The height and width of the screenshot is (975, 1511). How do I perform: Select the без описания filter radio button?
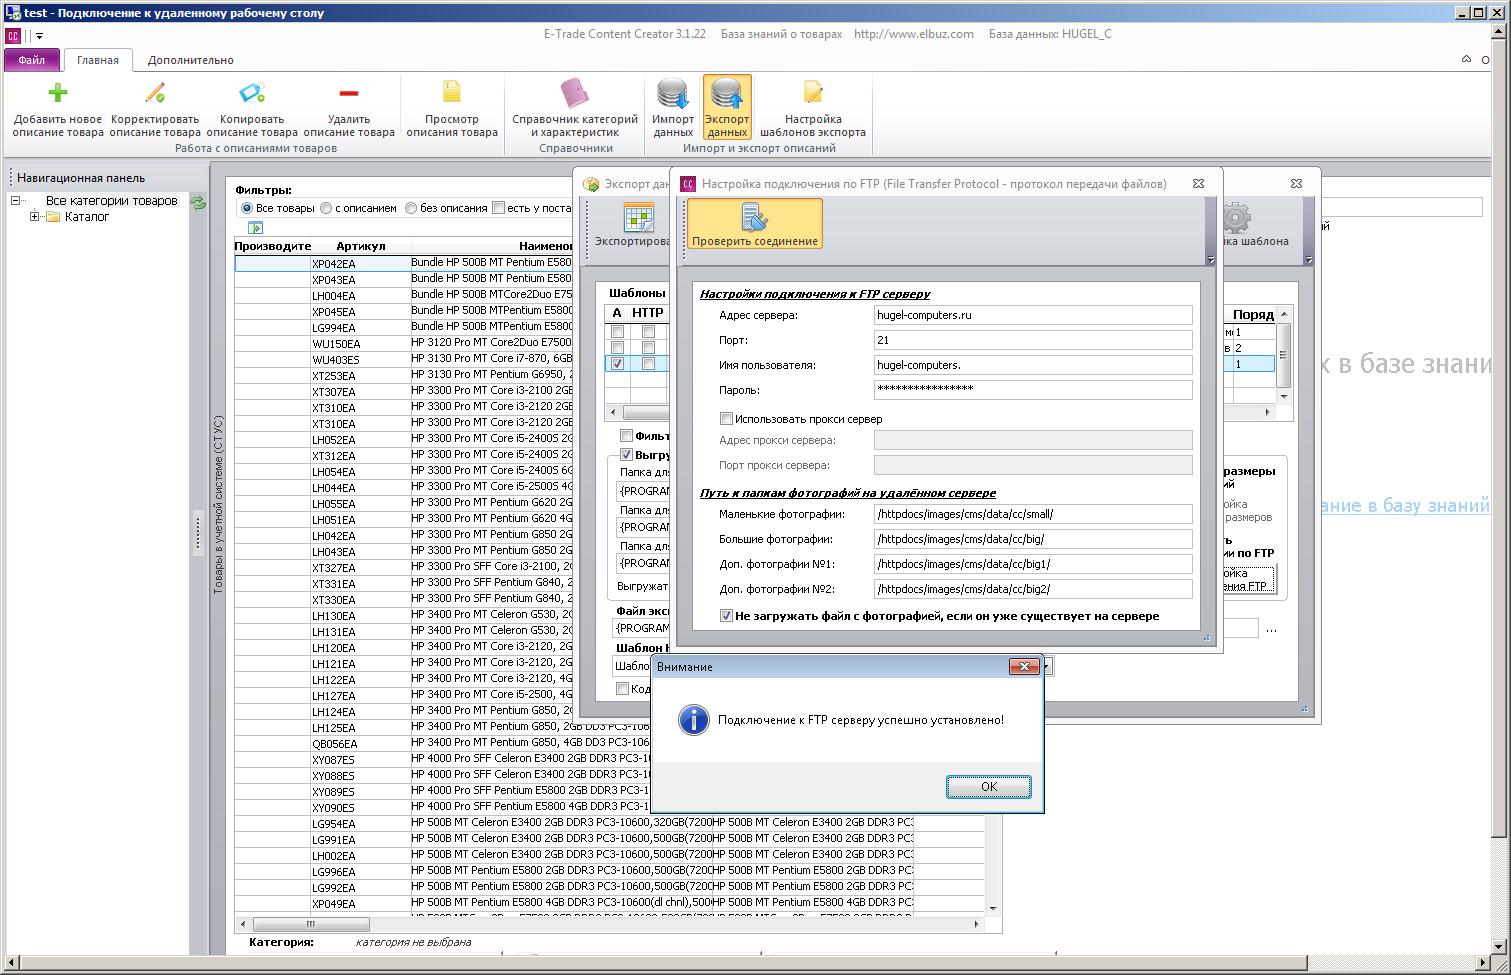tap(411, 208)
